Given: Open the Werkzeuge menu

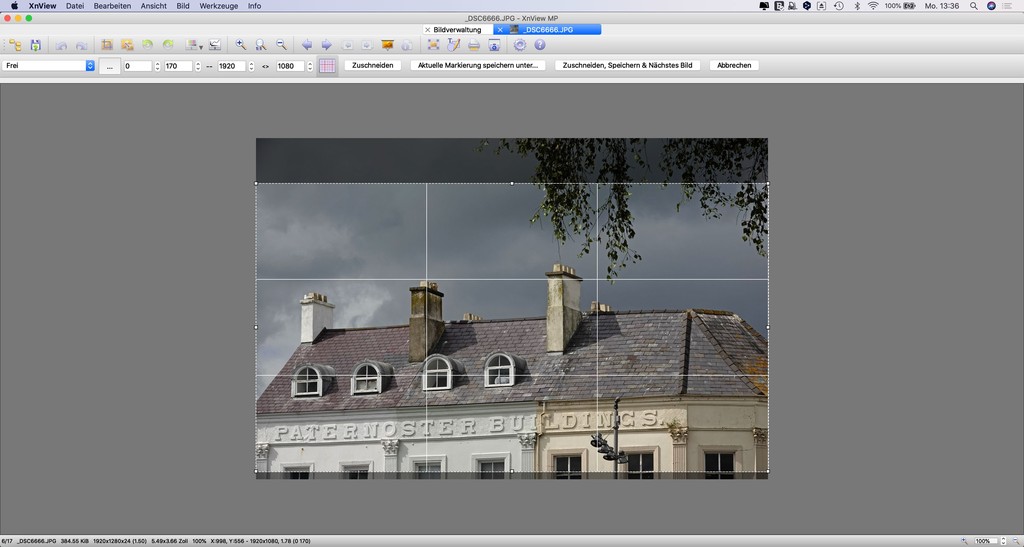Looking at the screenshot, I should point(219,6).
